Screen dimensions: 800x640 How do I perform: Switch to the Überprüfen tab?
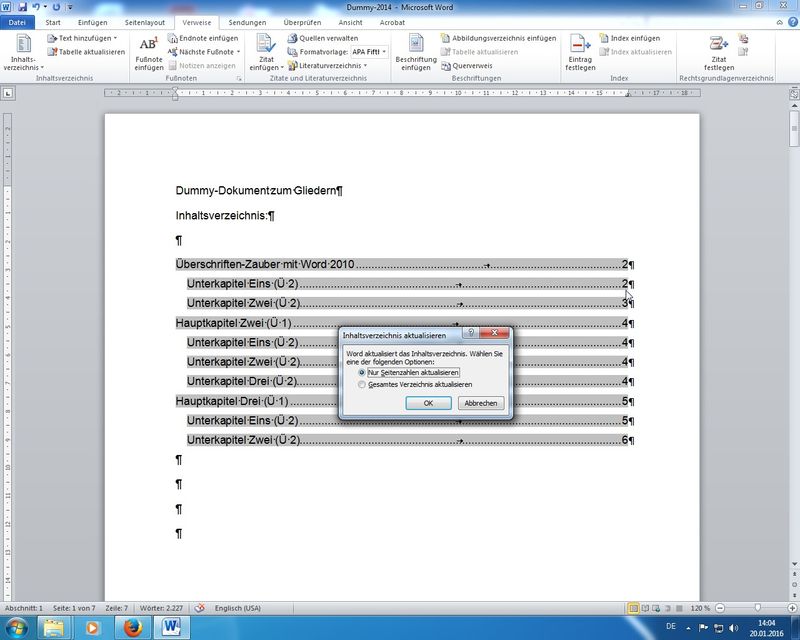tap(302, 22)
